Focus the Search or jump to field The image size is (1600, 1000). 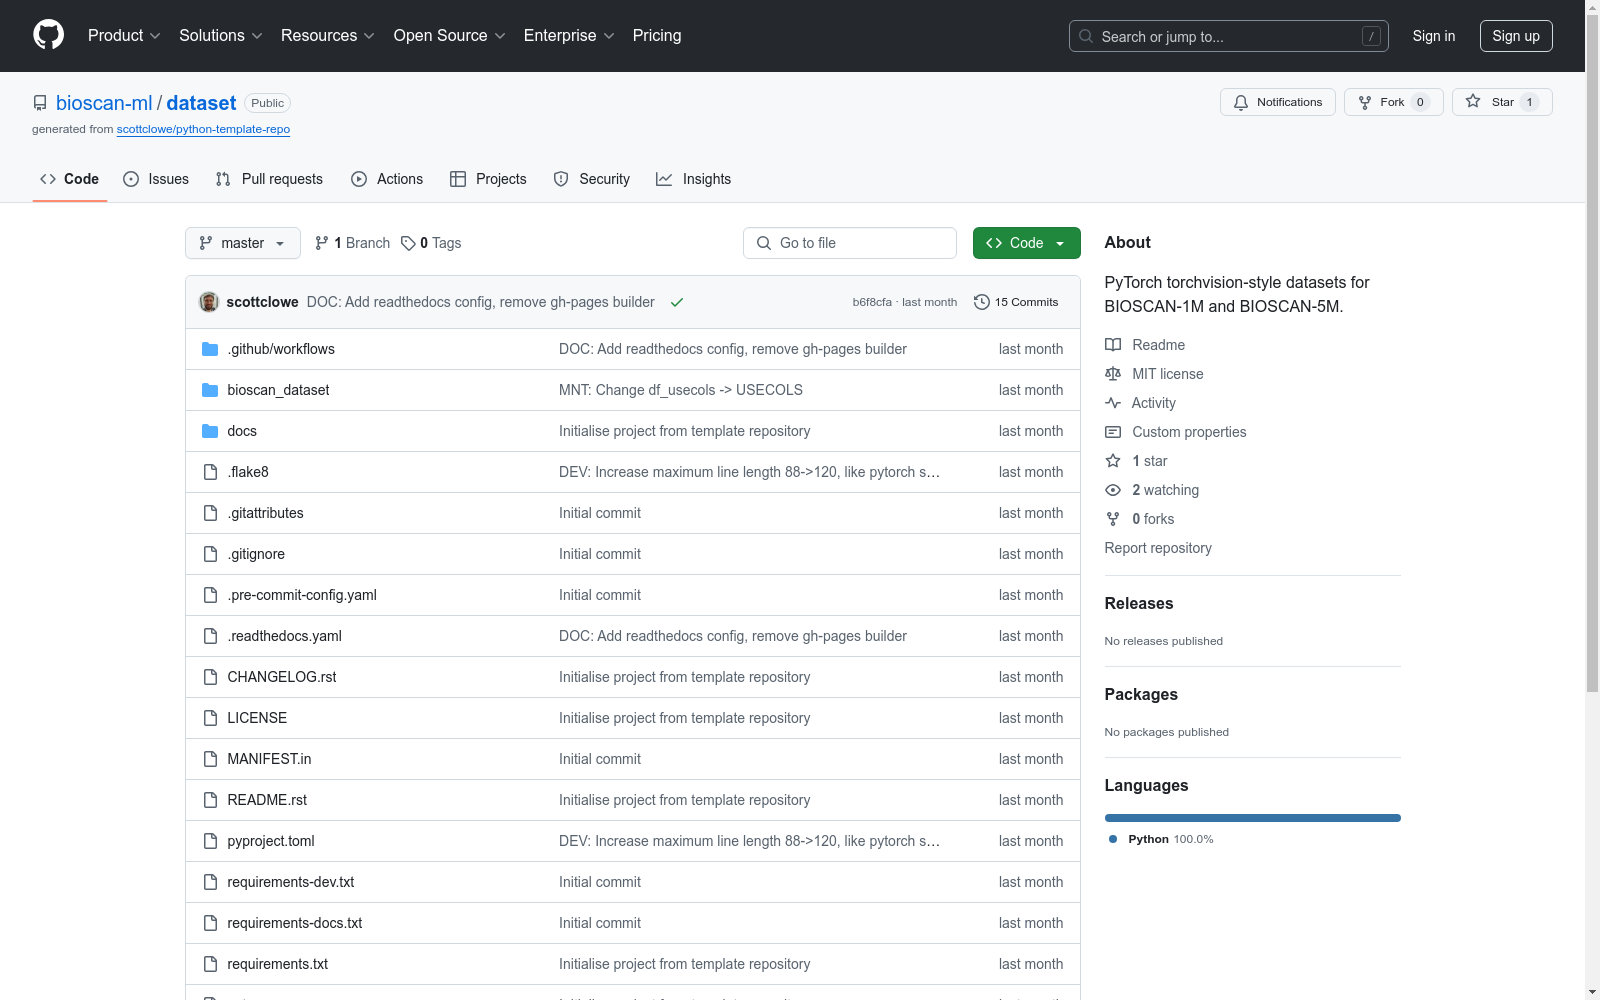pos(1229,36)
